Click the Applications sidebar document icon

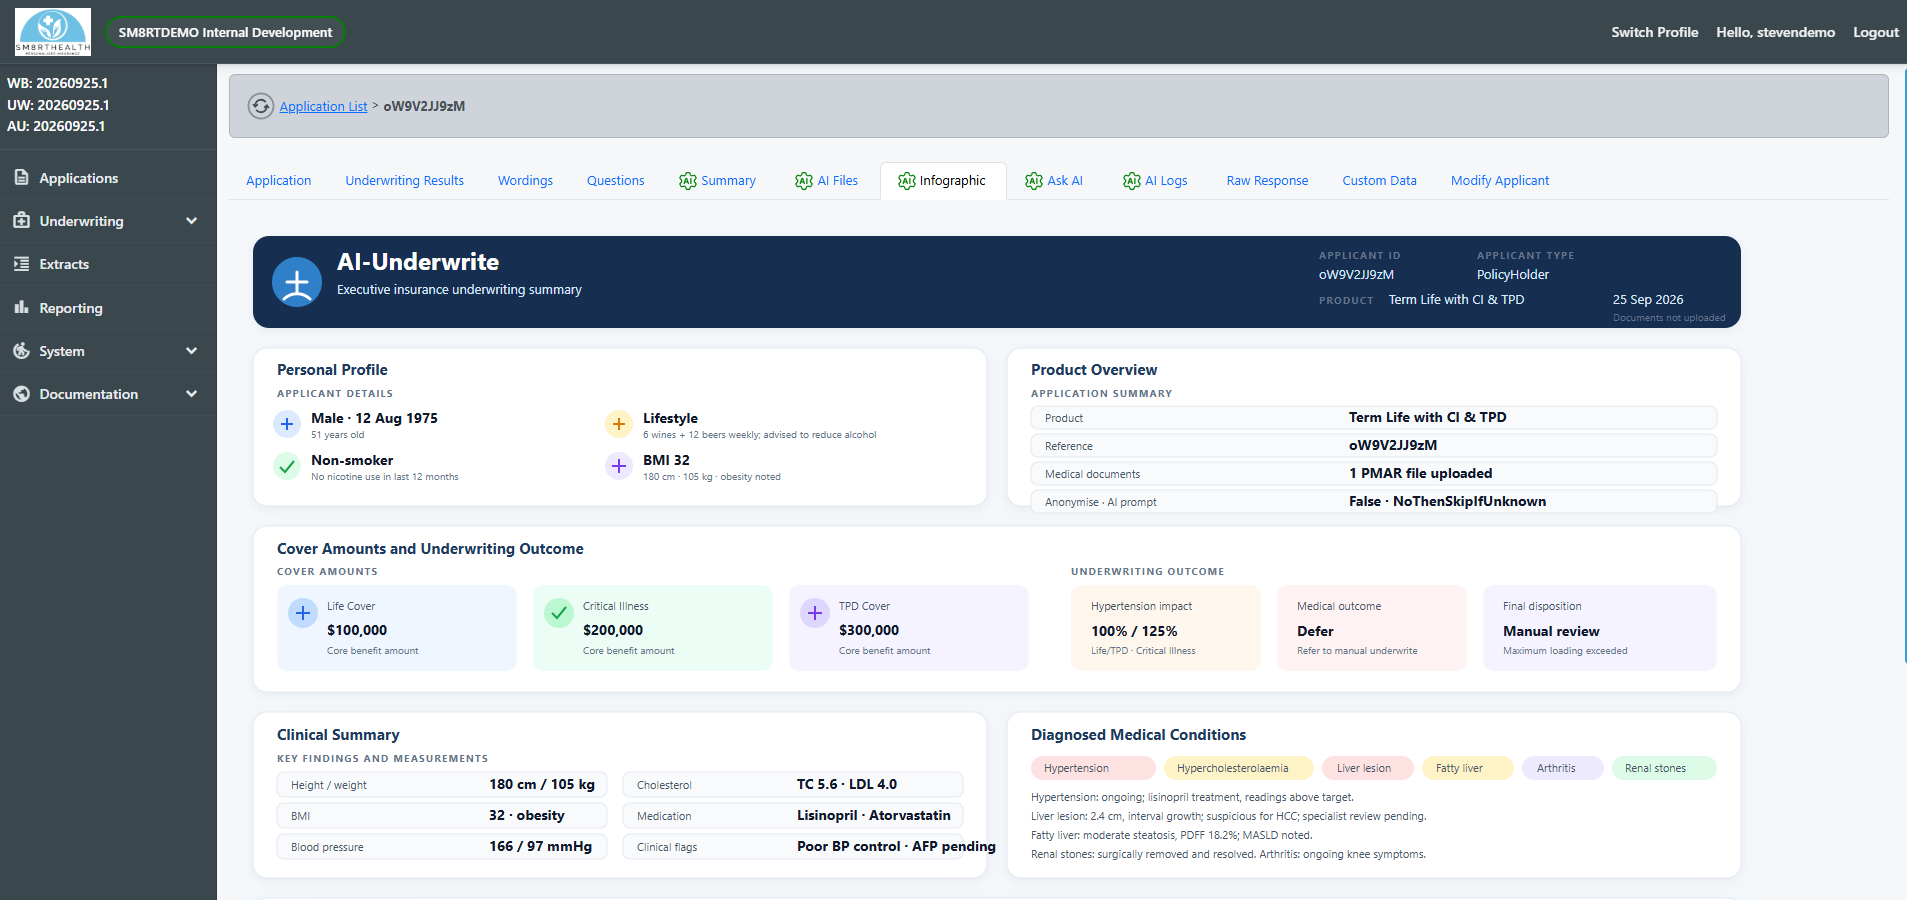tap(21, 177)
